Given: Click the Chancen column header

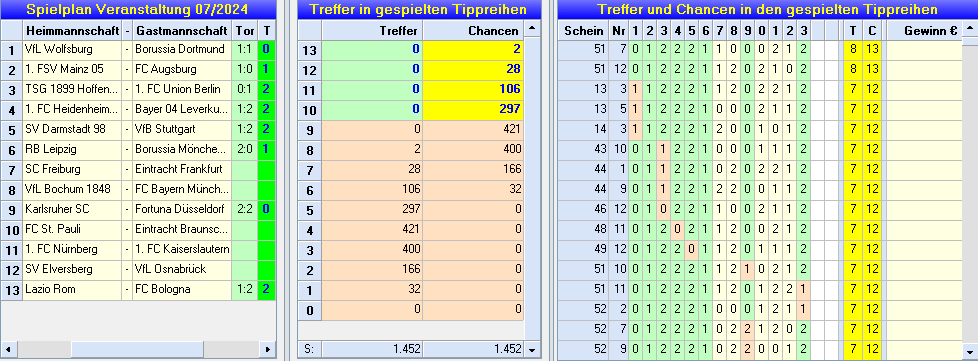Looking at the screenshot, I should tap(473, 31).
